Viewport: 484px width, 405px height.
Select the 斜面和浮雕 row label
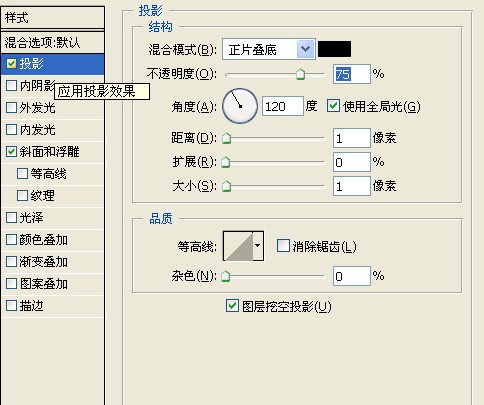49,152
